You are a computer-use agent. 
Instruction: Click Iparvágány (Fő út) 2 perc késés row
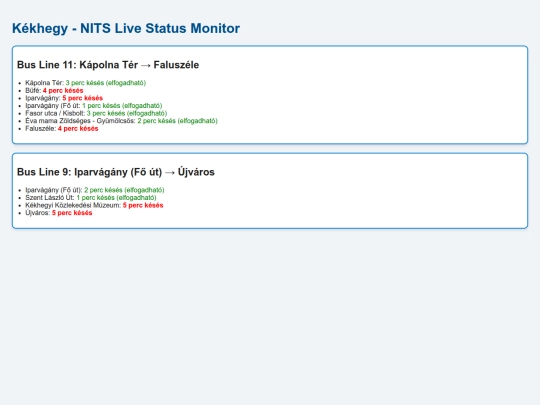tap(95, 190)
